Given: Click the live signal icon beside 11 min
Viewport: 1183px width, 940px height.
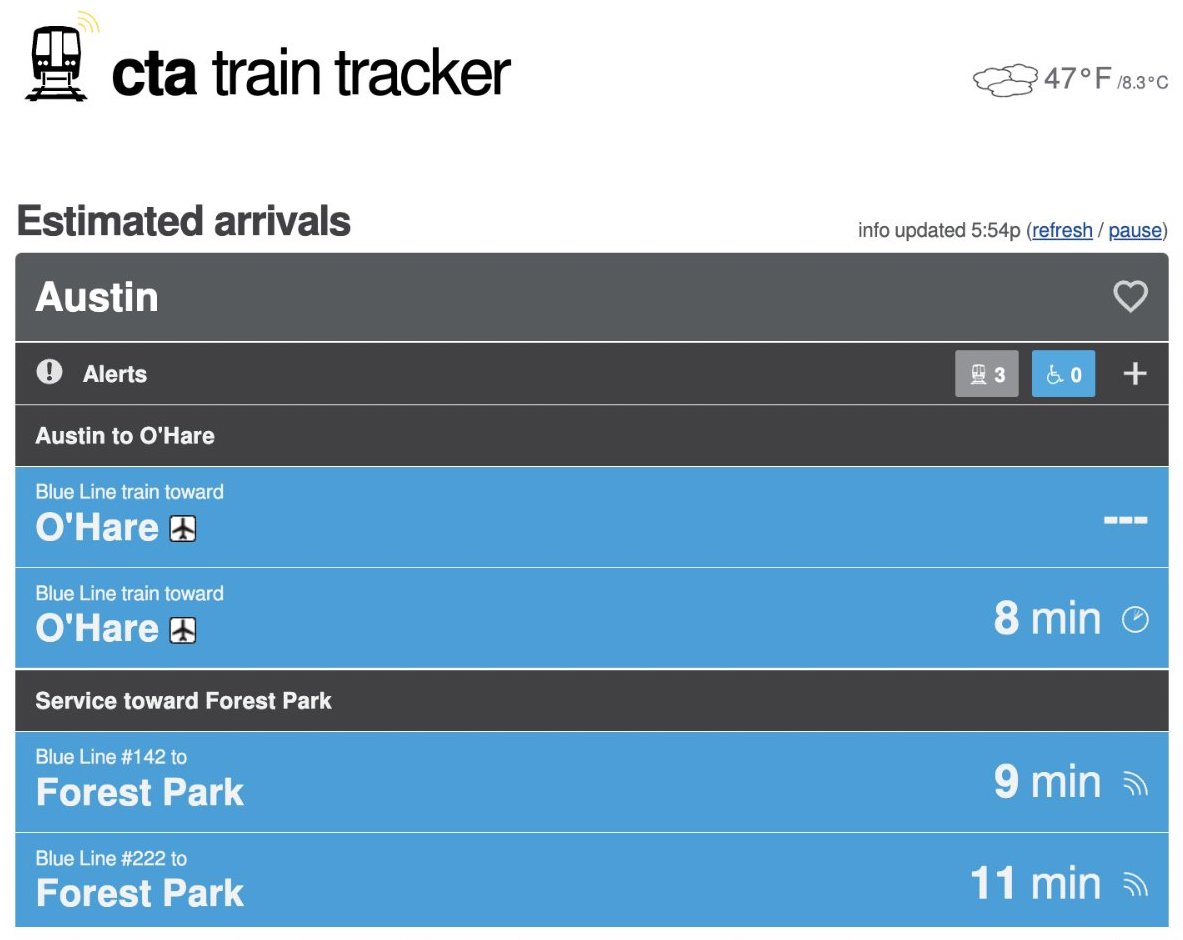Looking at the screenshot, I should point(1135,884).
